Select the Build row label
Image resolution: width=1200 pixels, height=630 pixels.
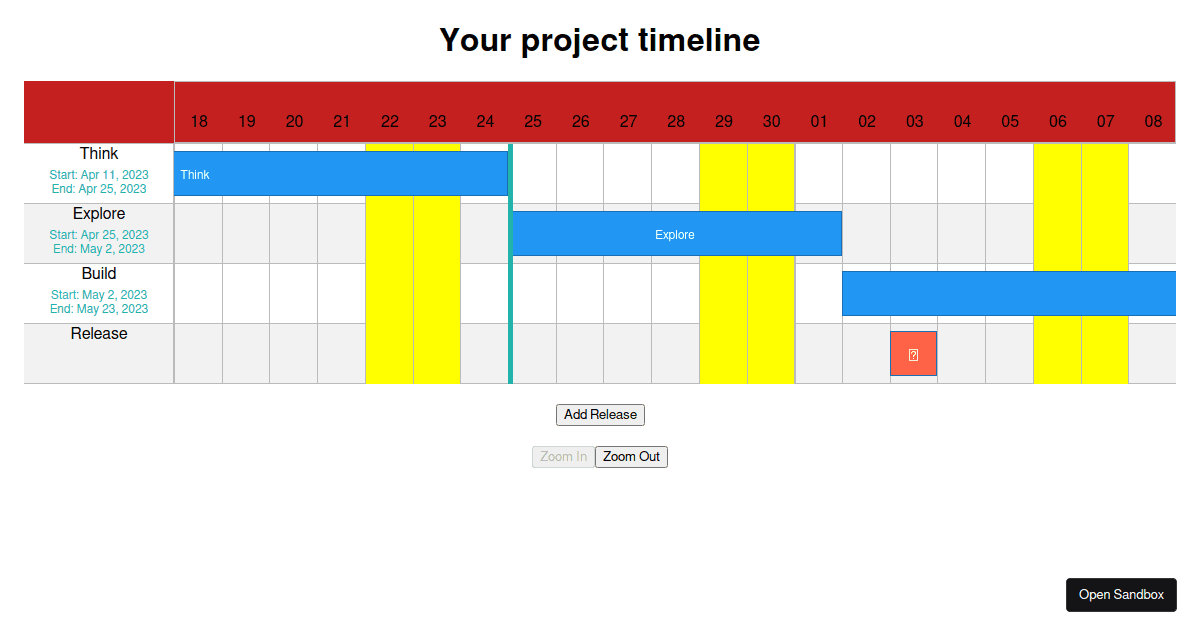pos(98,273)
